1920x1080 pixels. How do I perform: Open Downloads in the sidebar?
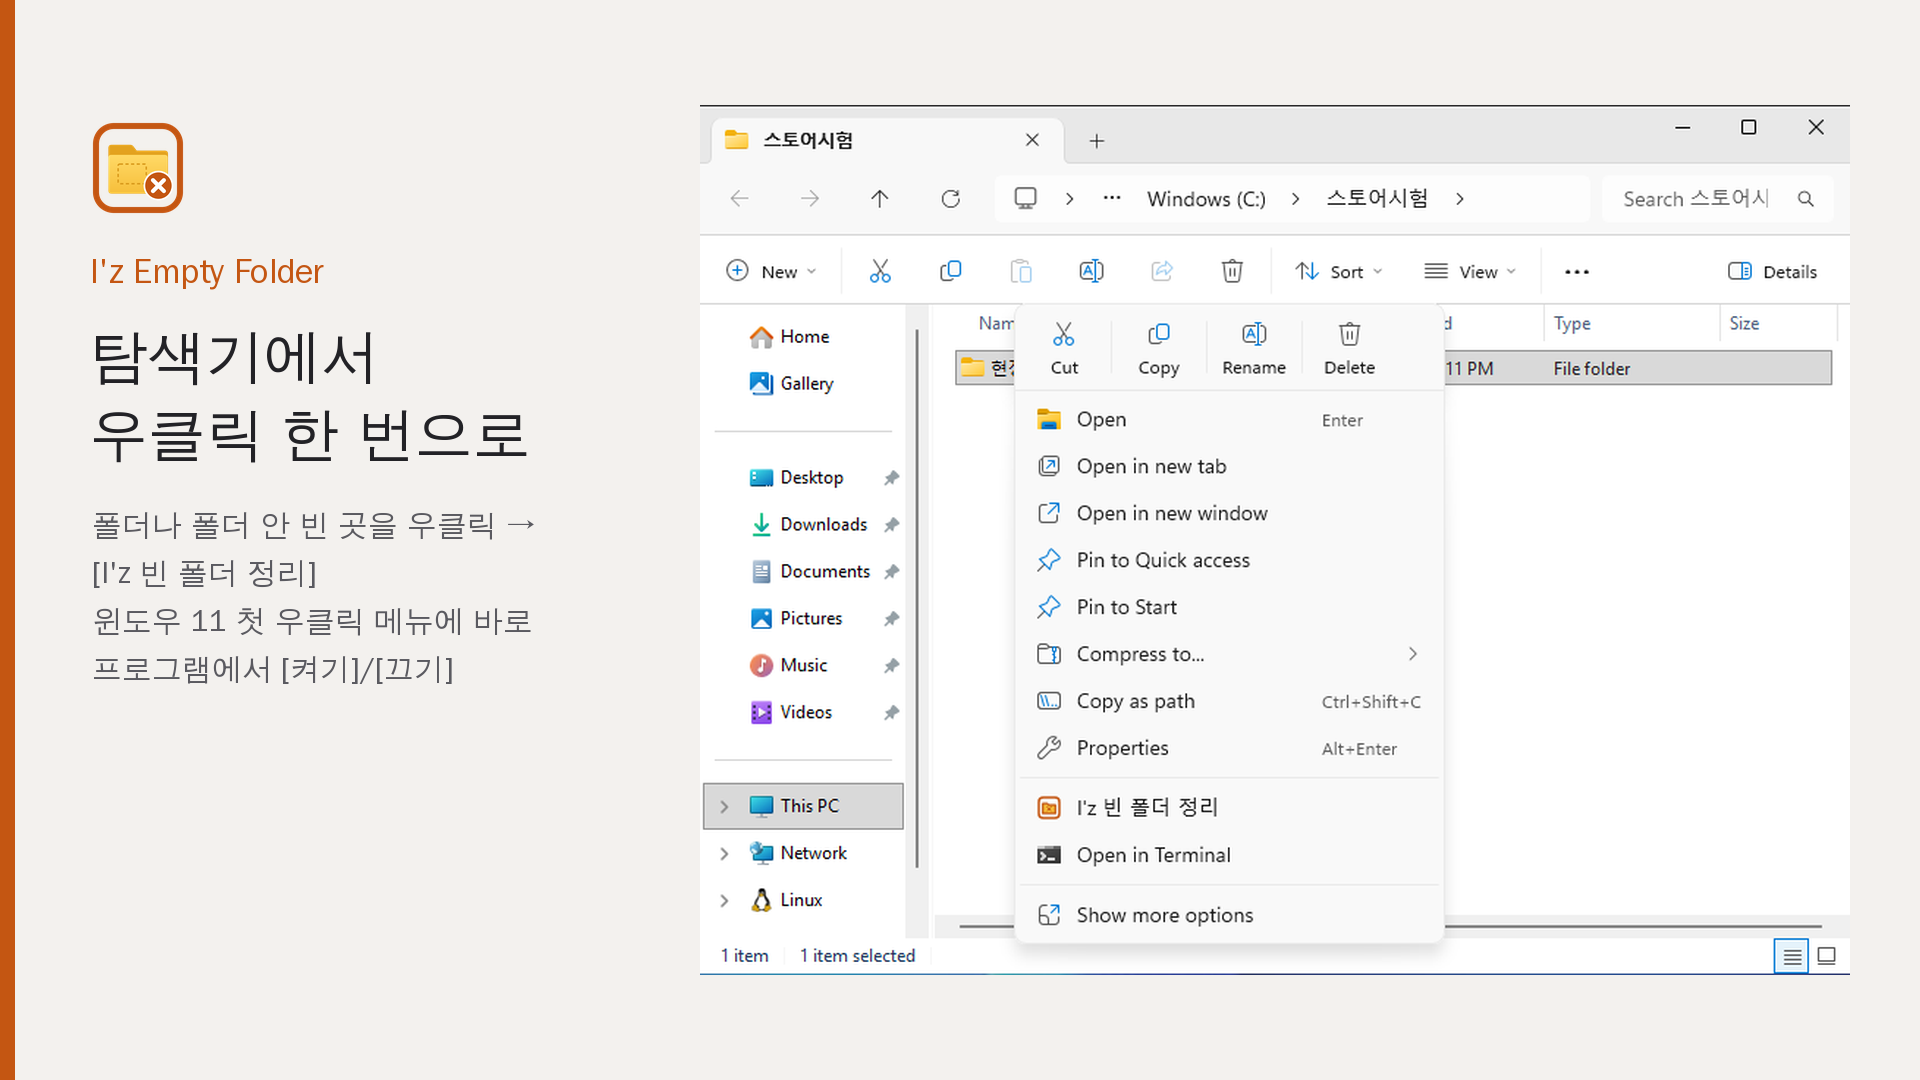(823, 525)
